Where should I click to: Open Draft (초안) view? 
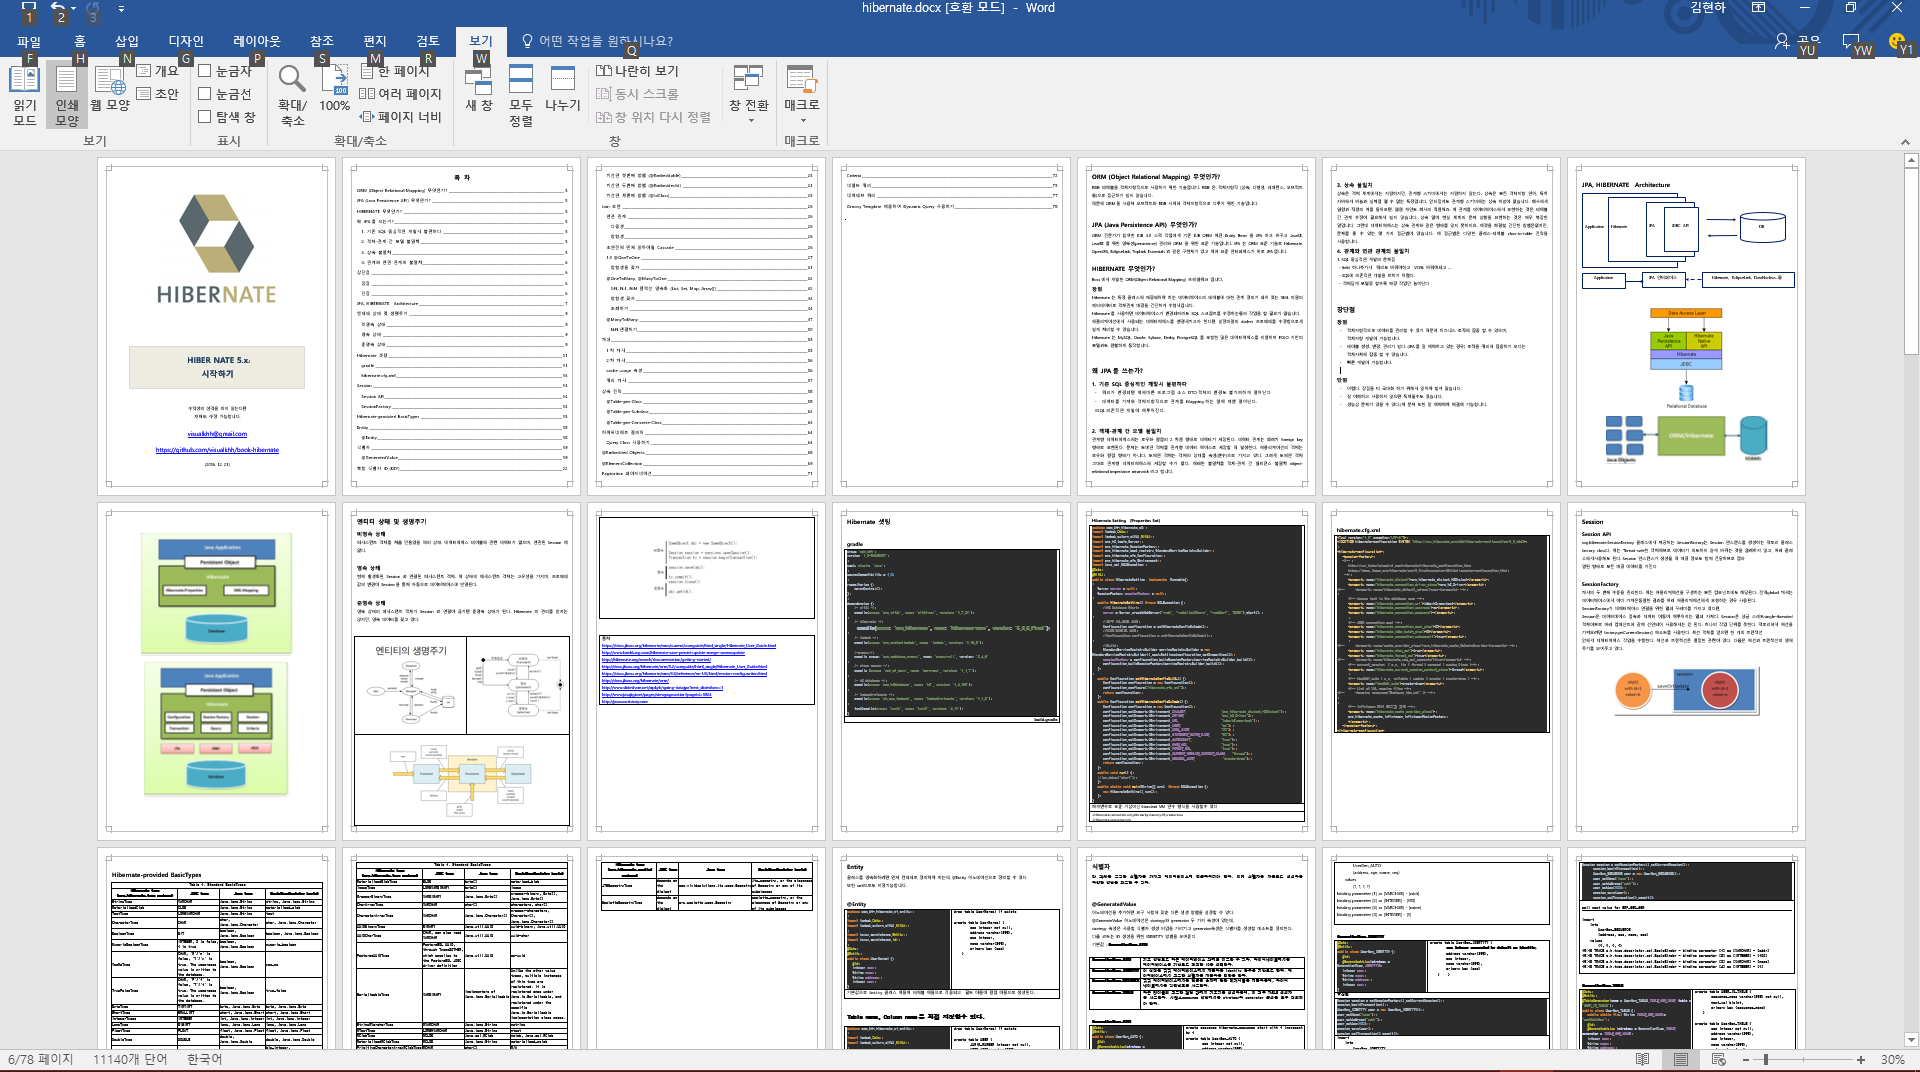point(157,94)
